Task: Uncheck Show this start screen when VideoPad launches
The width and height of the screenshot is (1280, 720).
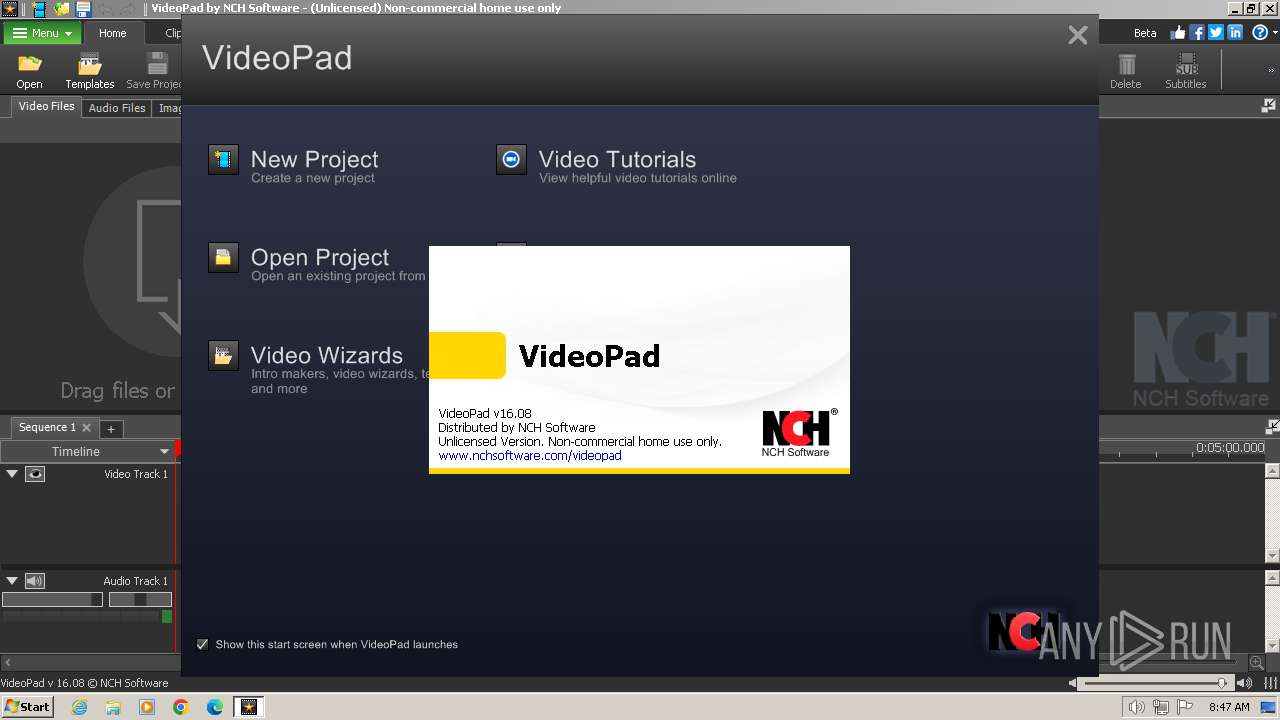Action: pos(203,644)
